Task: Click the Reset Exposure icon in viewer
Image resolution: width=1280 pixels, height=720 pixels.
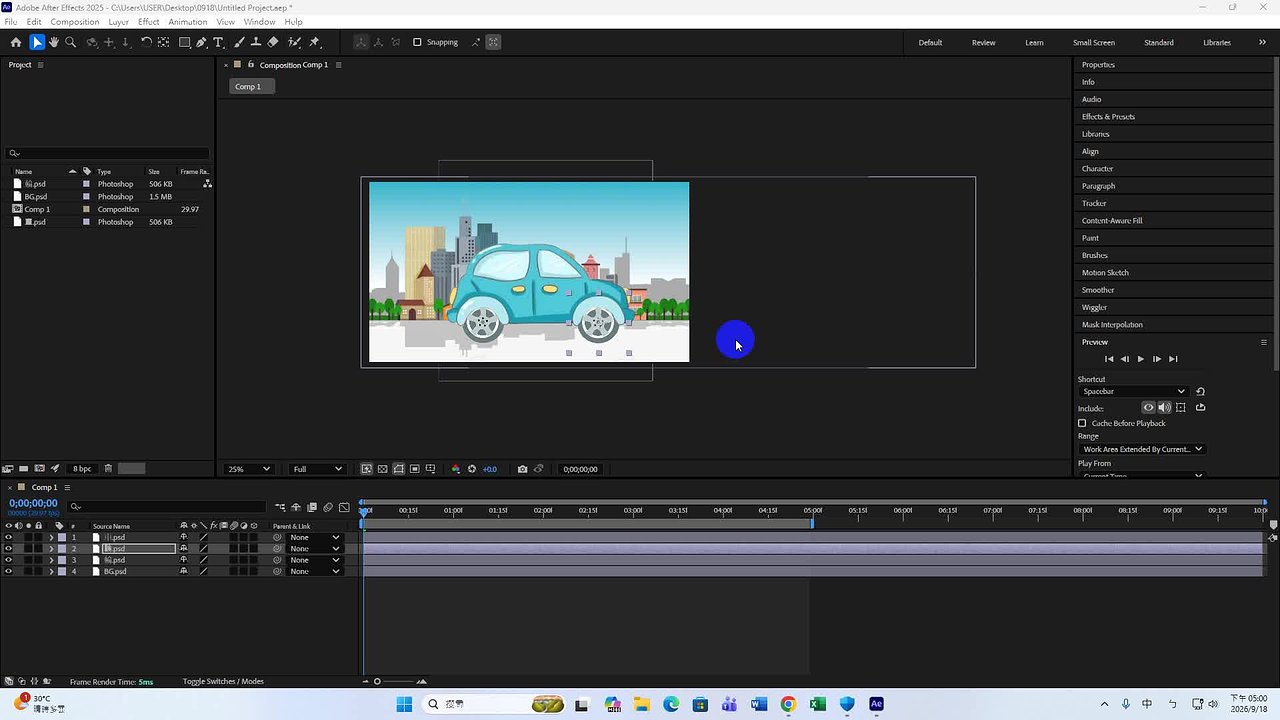Action: tap(472, 469)
